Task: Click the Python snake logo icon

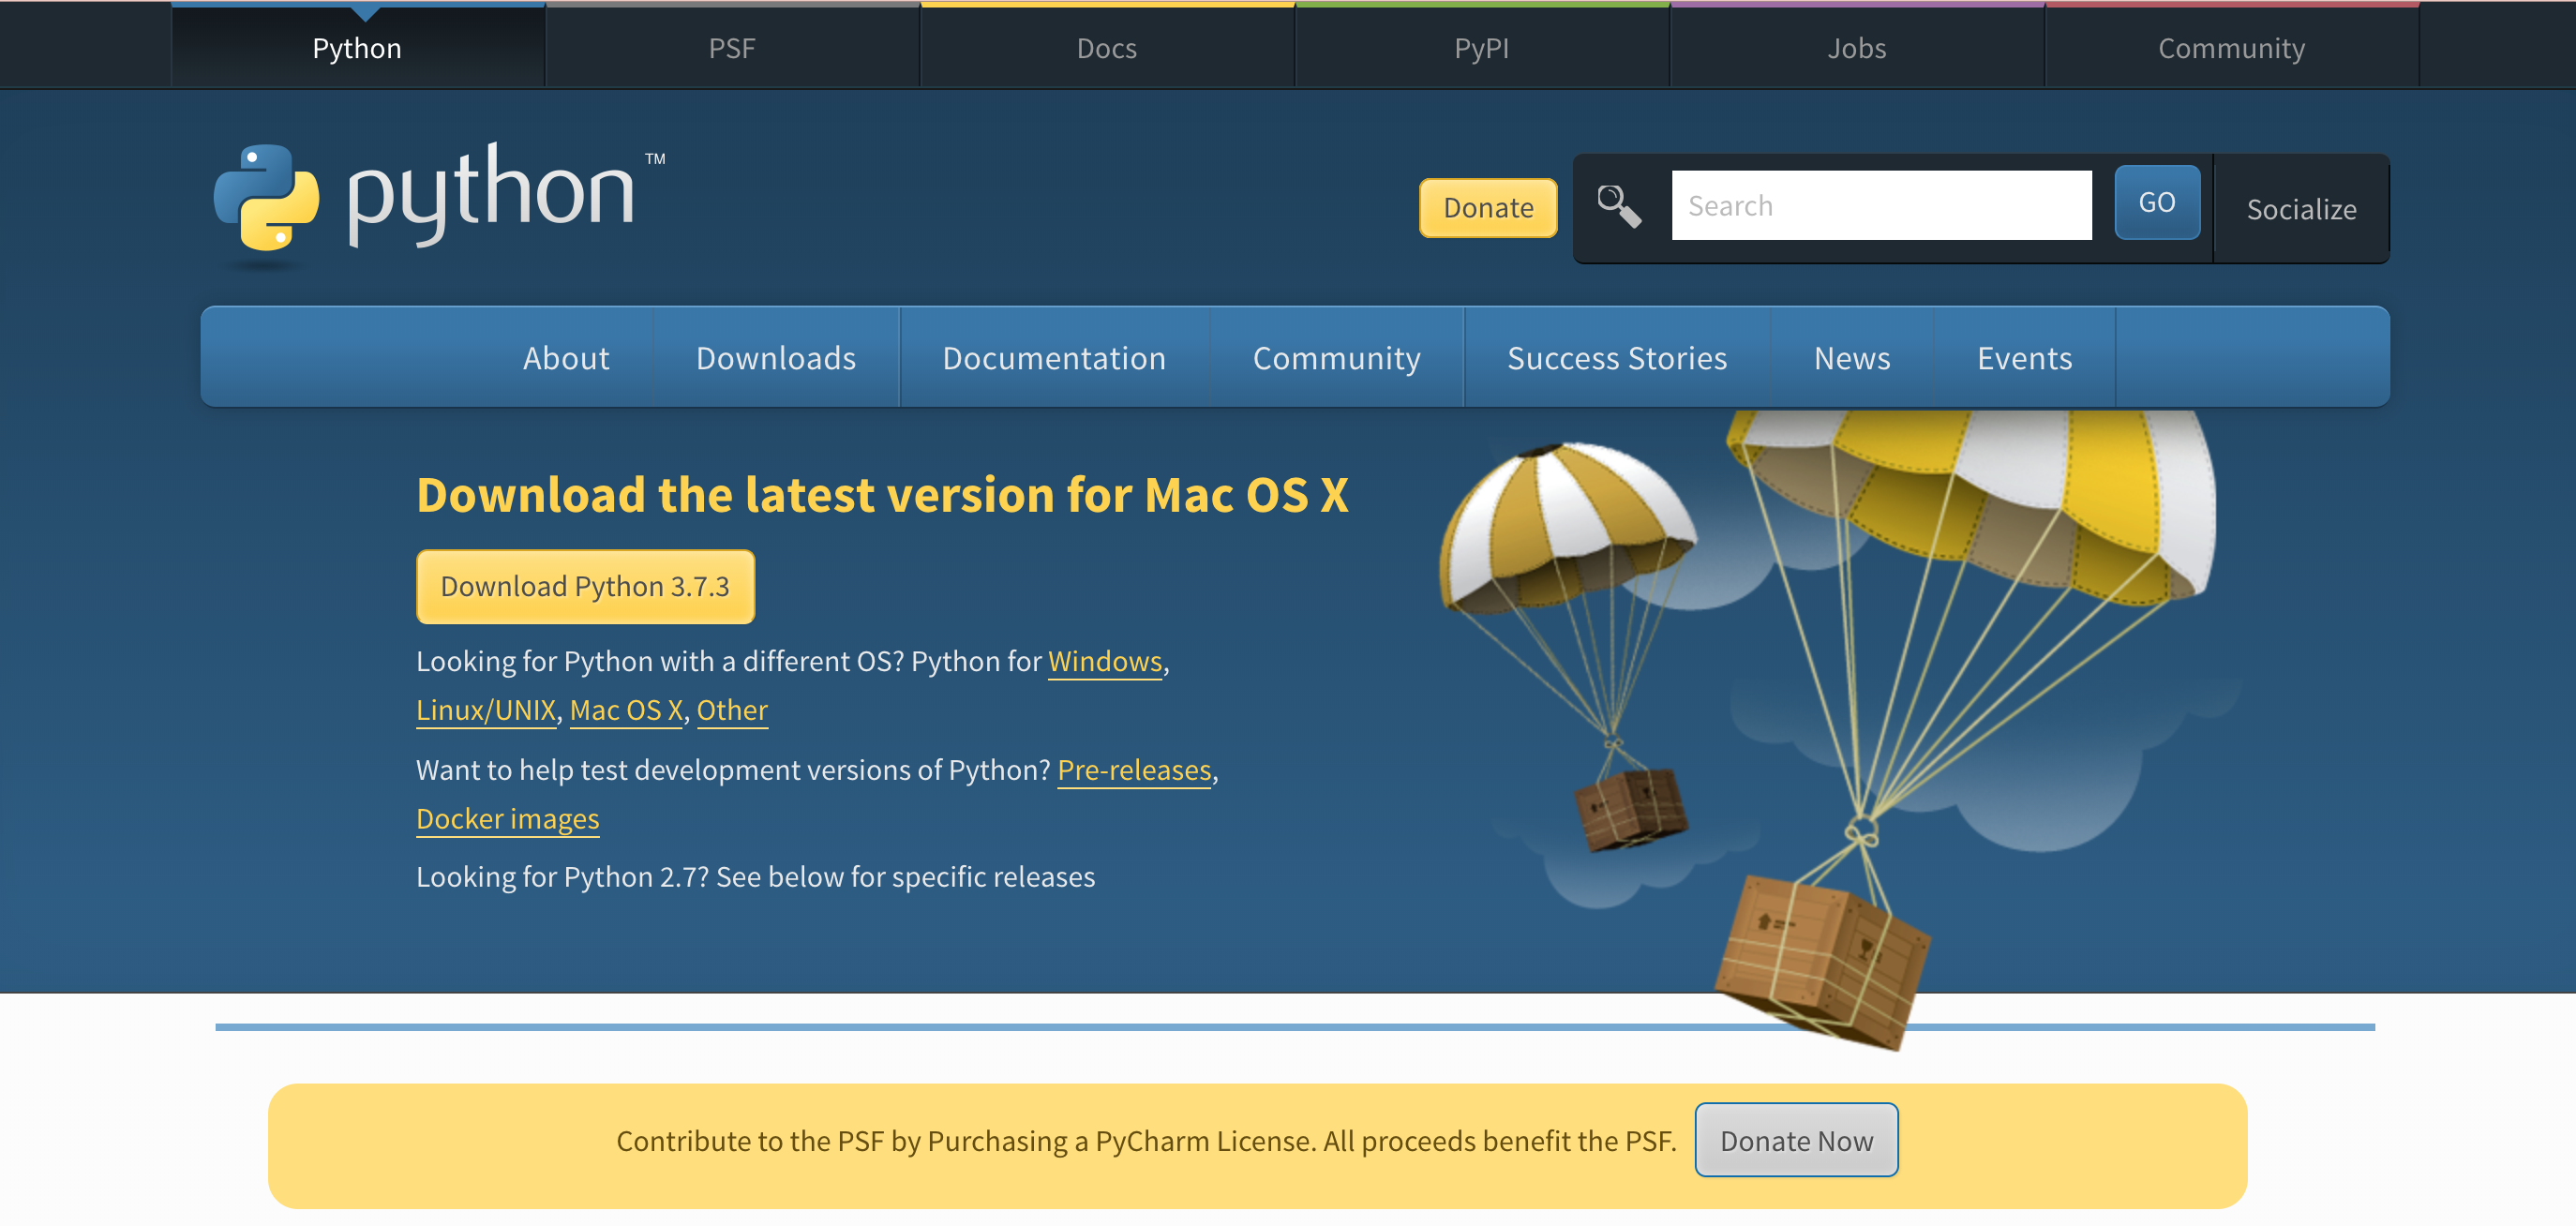Action: 266,197
